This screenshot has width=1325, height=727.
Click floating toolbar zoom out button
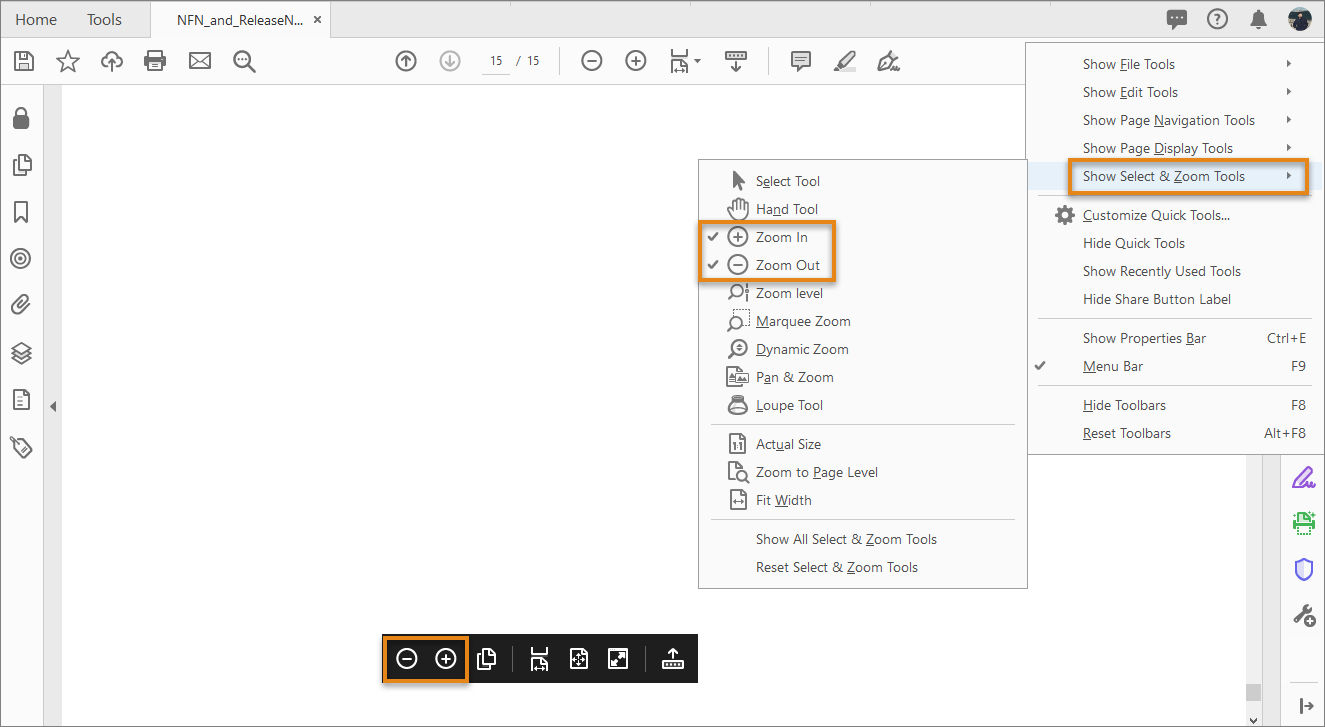pos(406,659)
